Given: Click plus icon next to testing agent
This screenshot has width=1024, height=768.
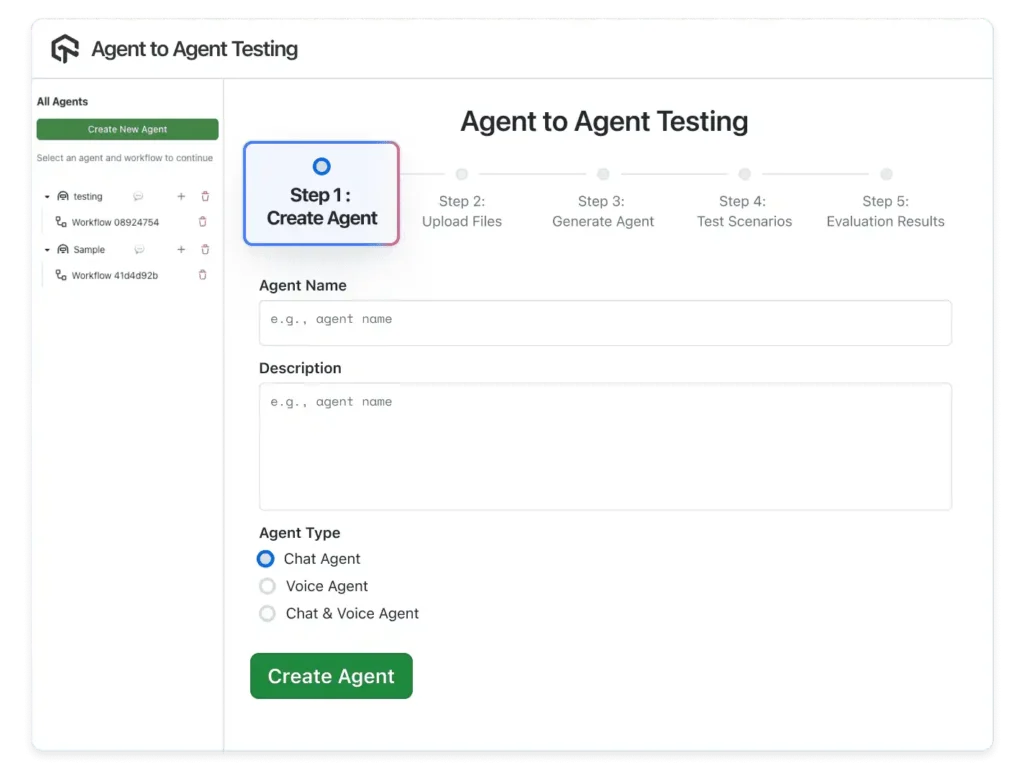Looking at the screenshot, I should (181, 197).
